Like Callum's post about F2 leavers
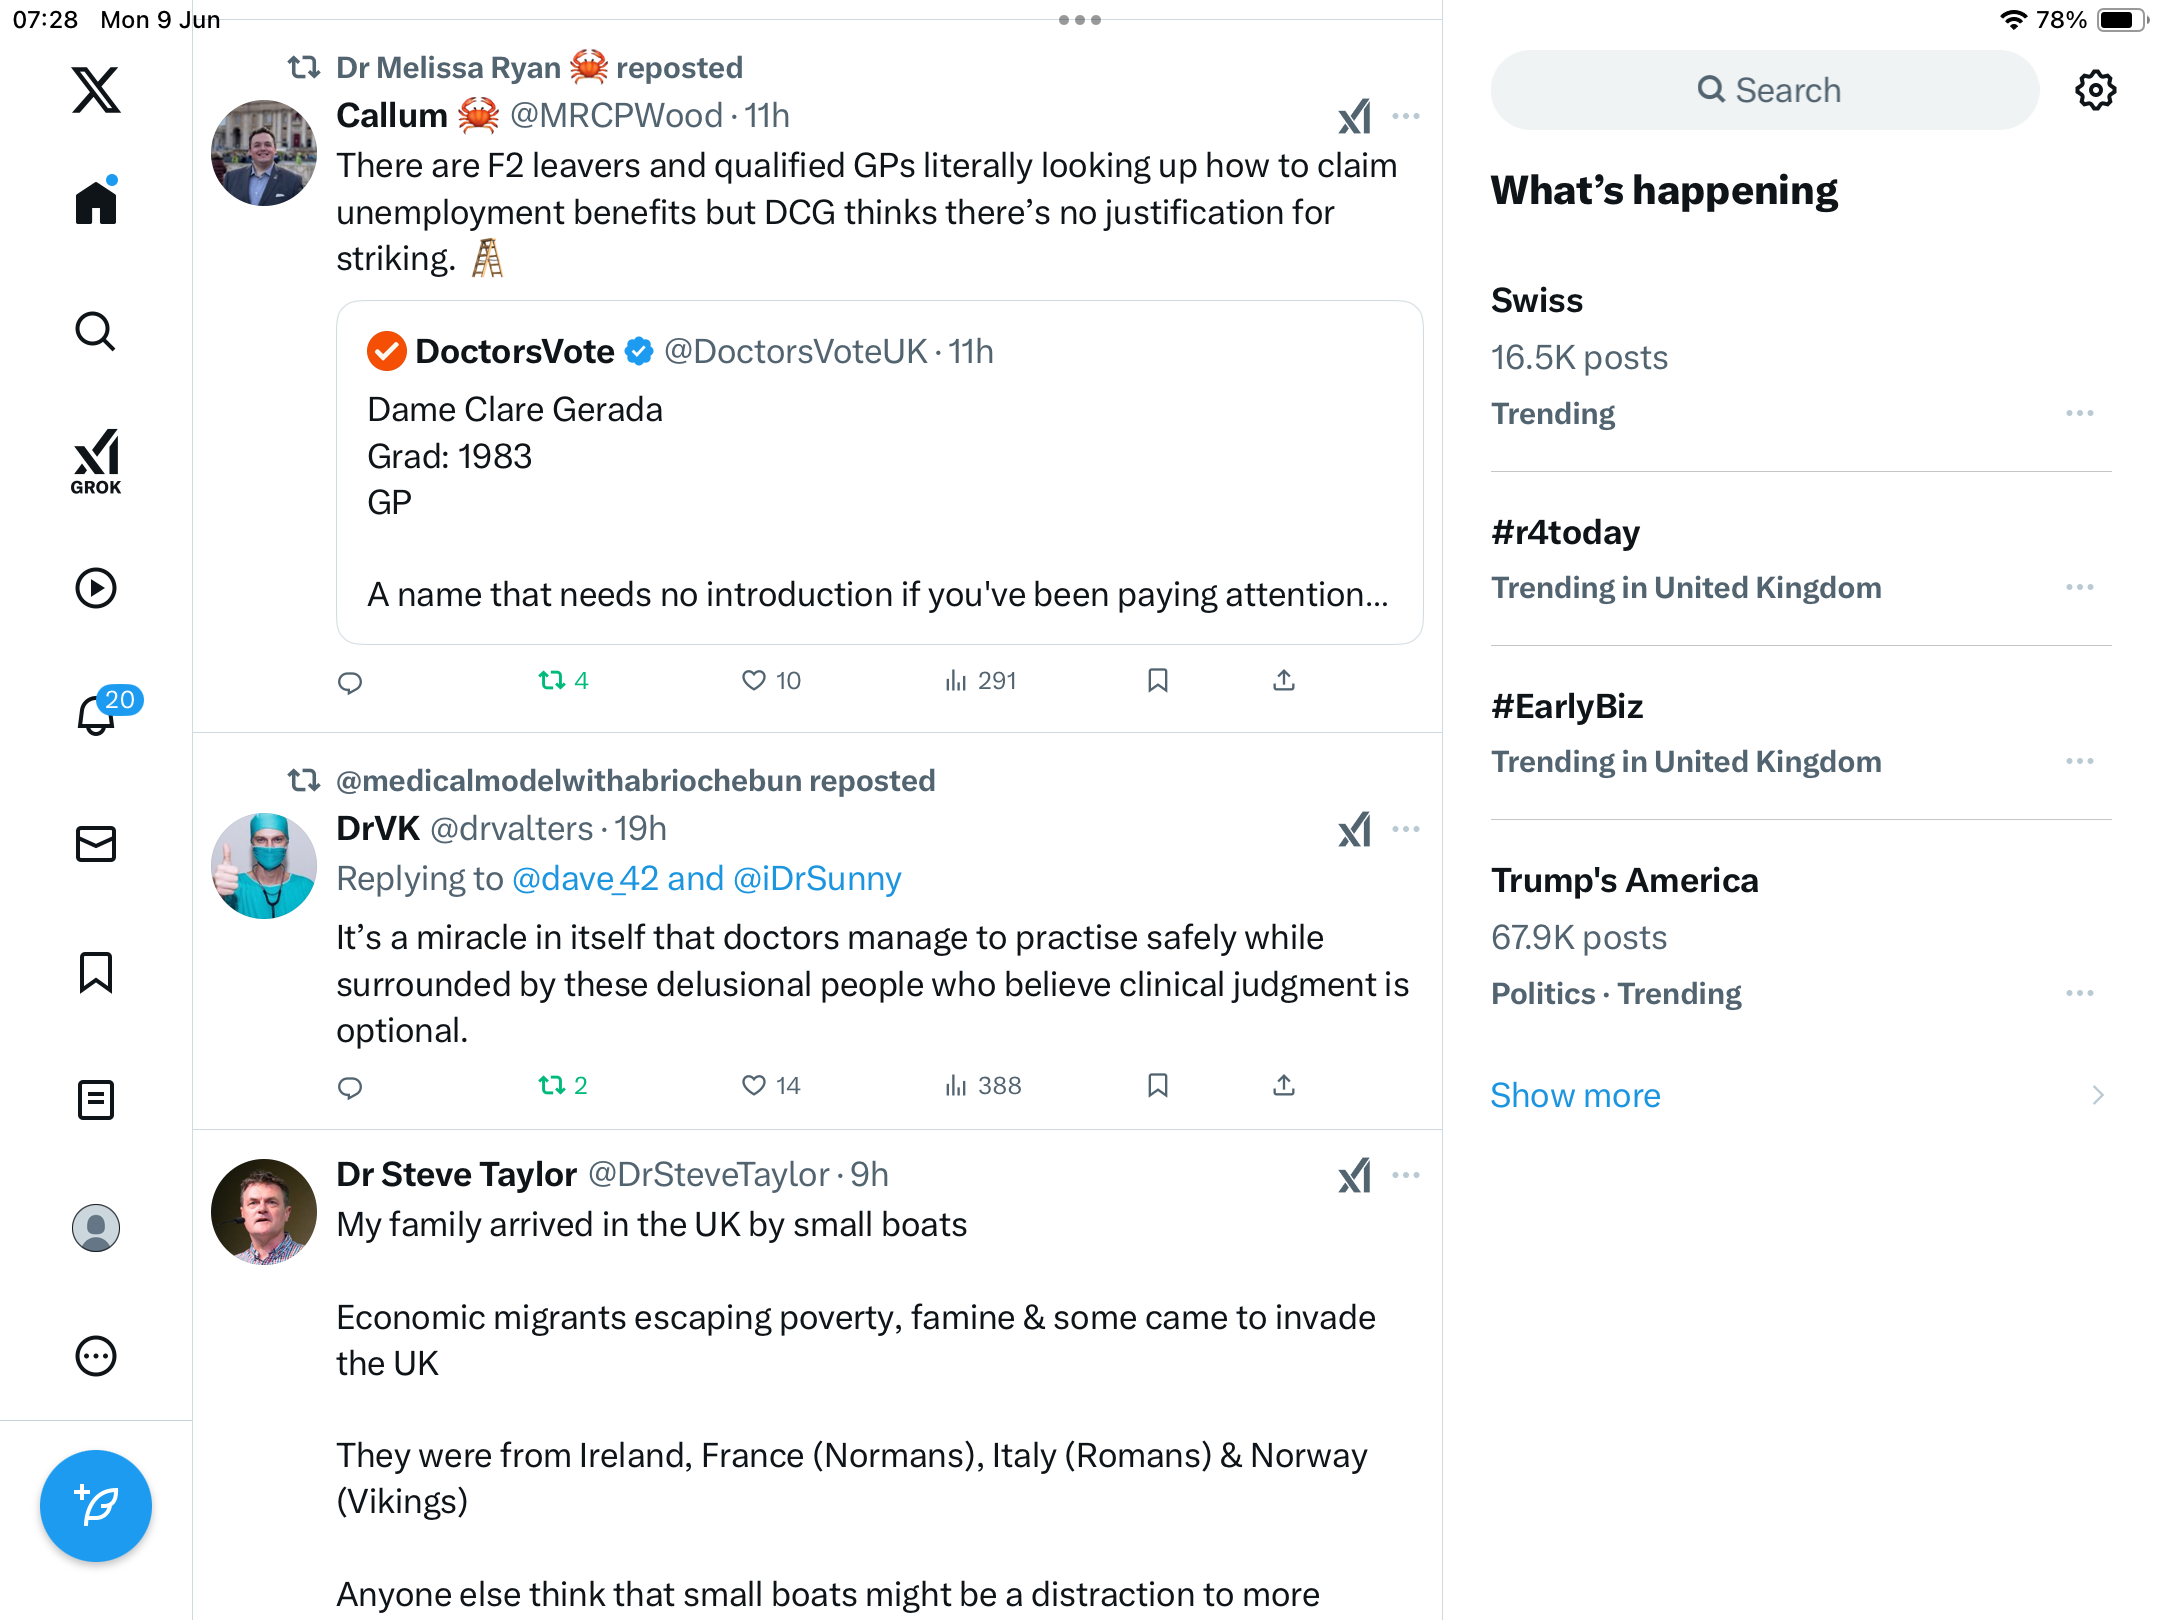The height and width of the screenshot is (1620, 2160). pos(771,681)
